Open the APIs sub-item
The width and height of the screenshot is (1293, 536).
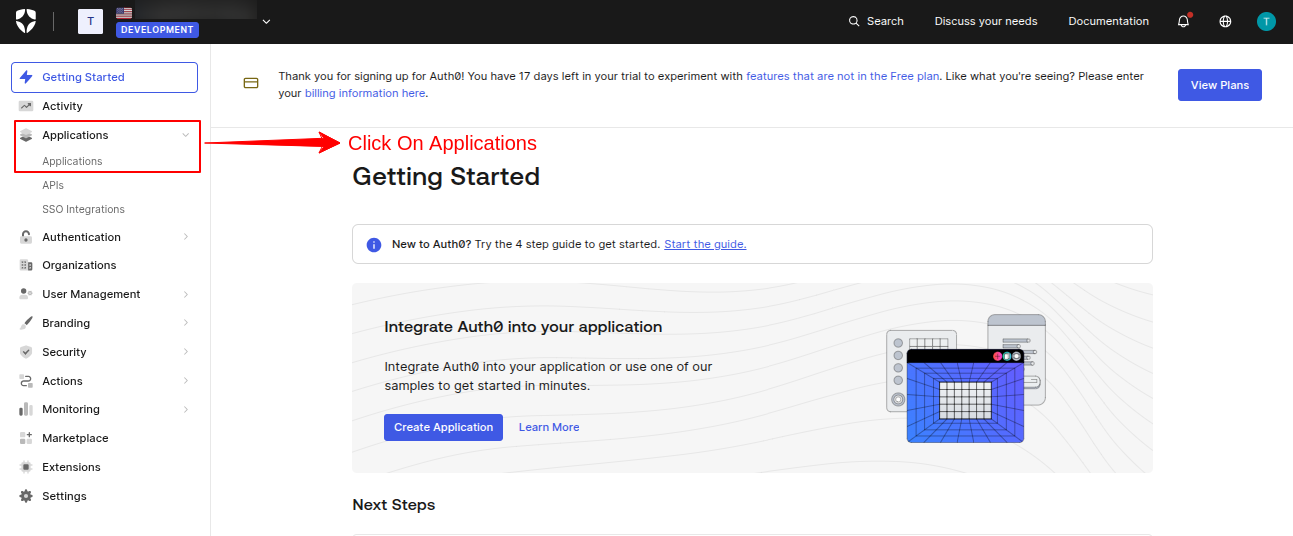pyautogui.click(x=53, y=185)
